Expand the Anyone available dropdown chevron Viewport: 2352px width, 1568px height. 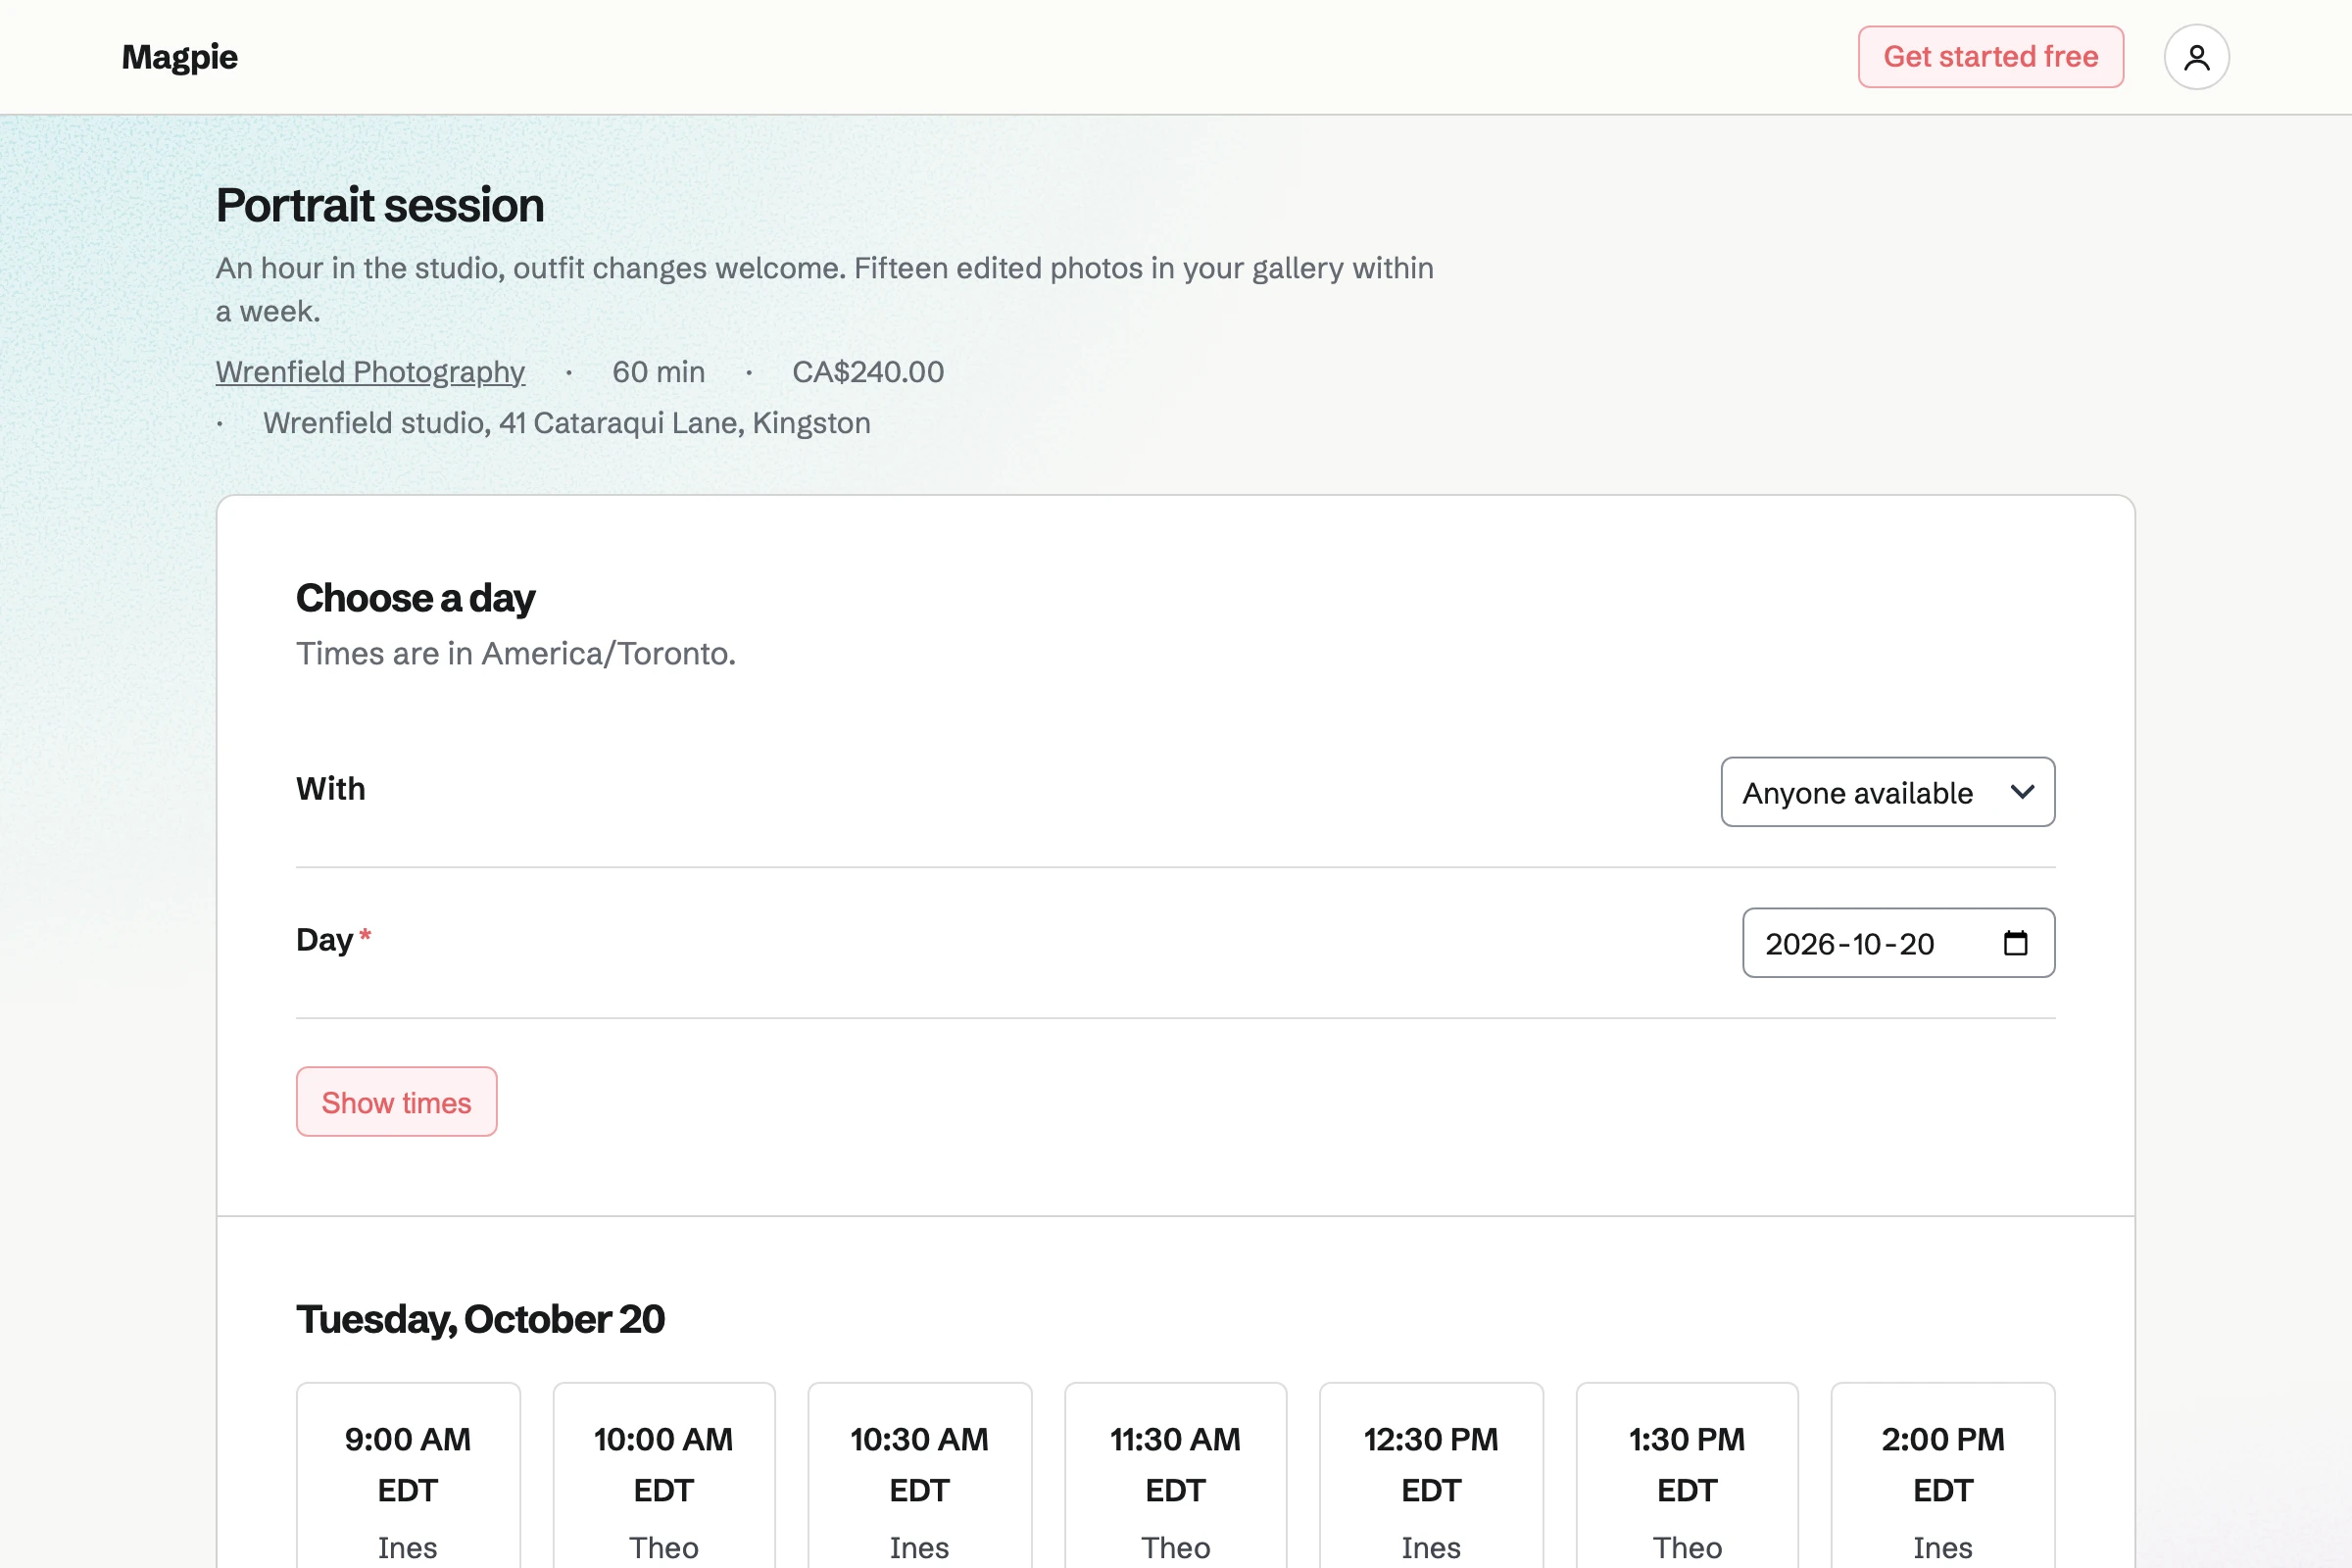tap(2022, 792)
